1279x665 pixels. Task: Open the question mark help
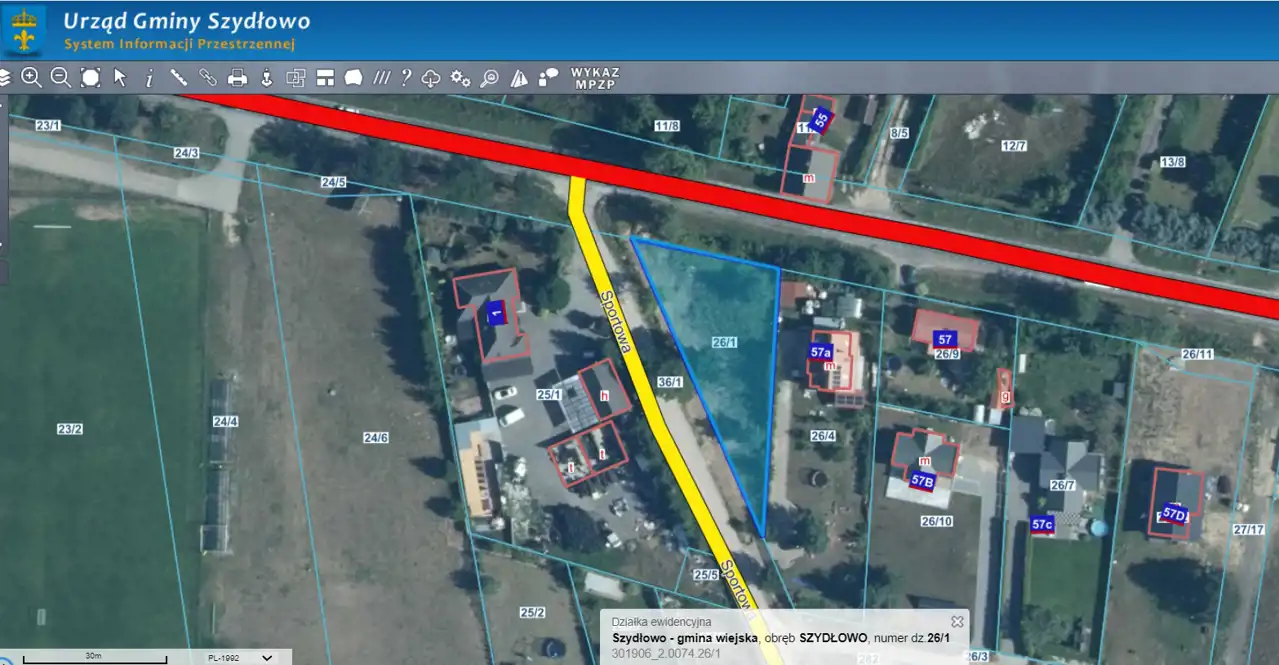[x=406, y=78]
